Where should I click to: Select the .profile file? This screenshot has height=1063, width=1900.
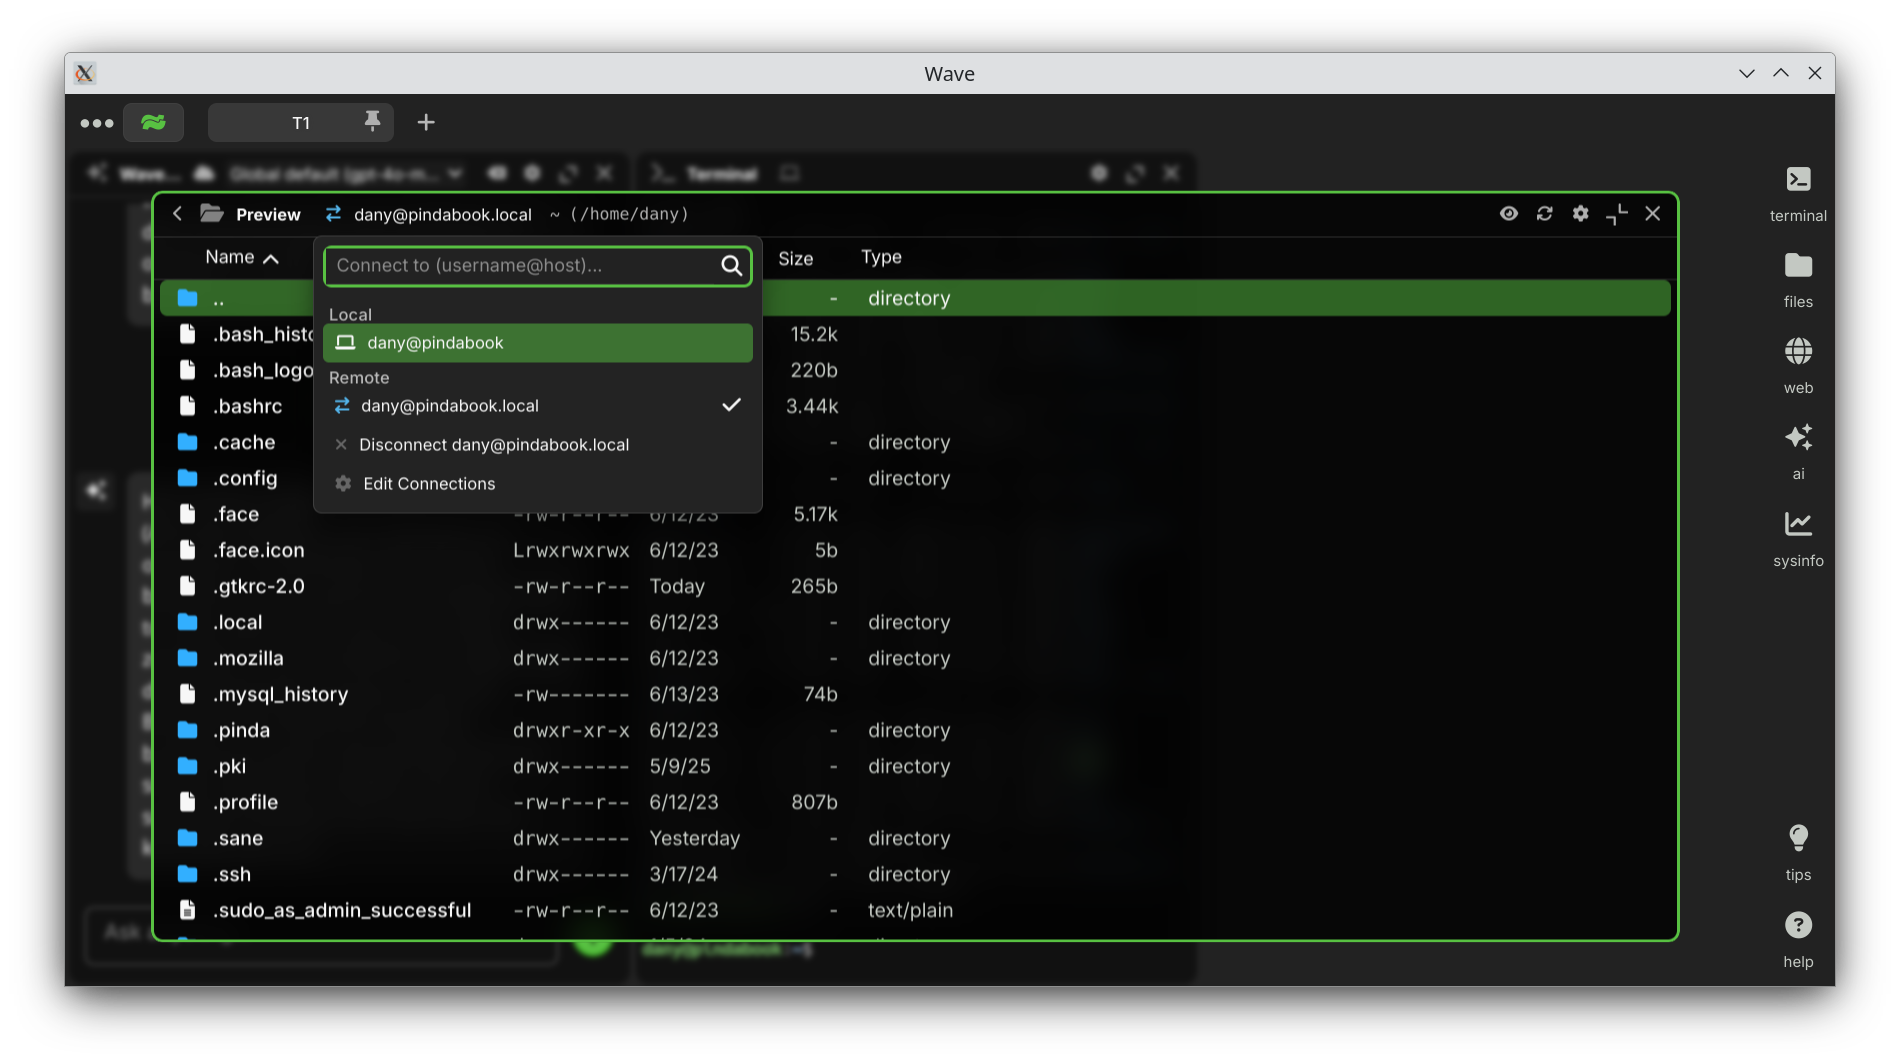[x=245, y=802]
